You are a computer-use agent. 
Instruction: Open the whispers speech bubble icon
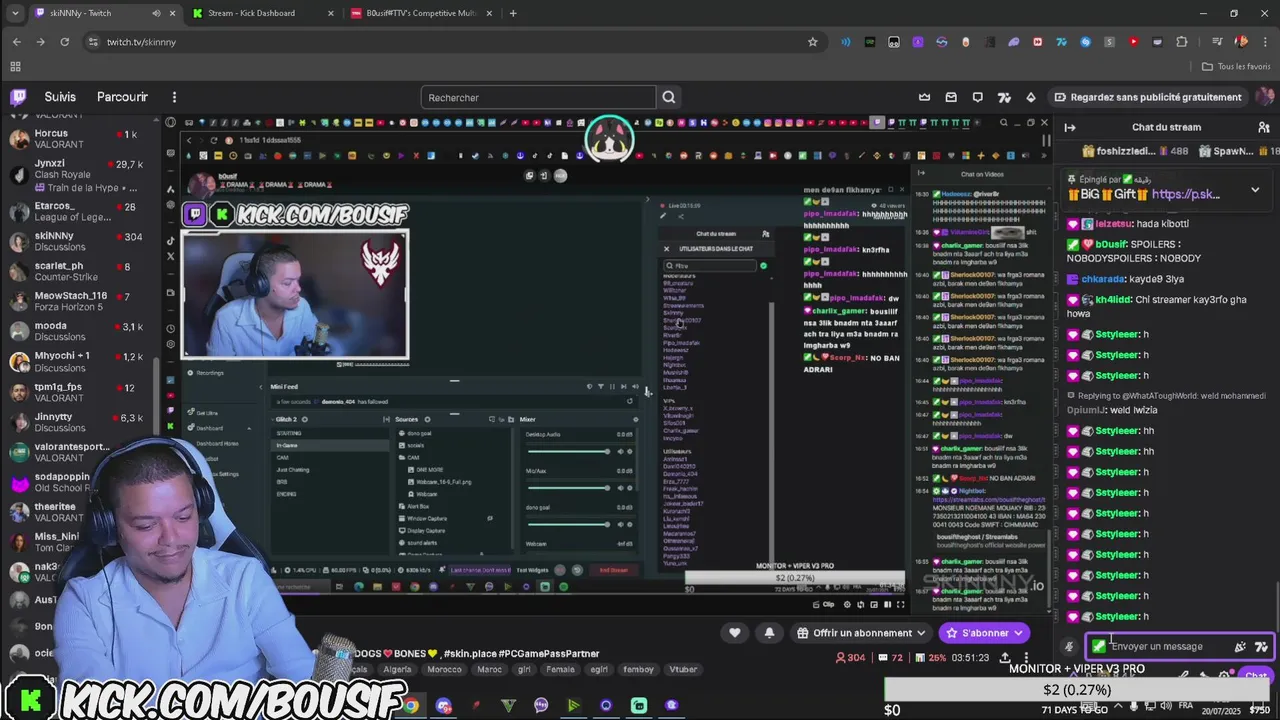click(978, 97)
